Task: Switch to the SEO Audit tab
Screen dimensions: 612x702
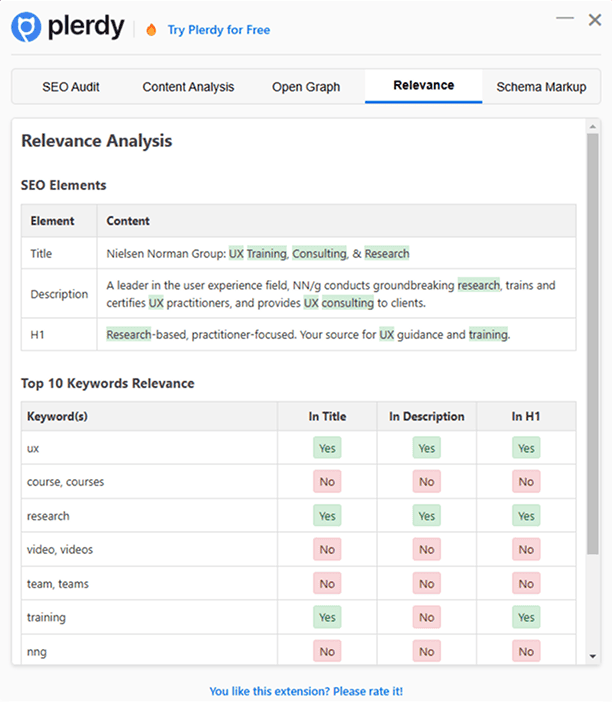Action: [x=71, y=87]
